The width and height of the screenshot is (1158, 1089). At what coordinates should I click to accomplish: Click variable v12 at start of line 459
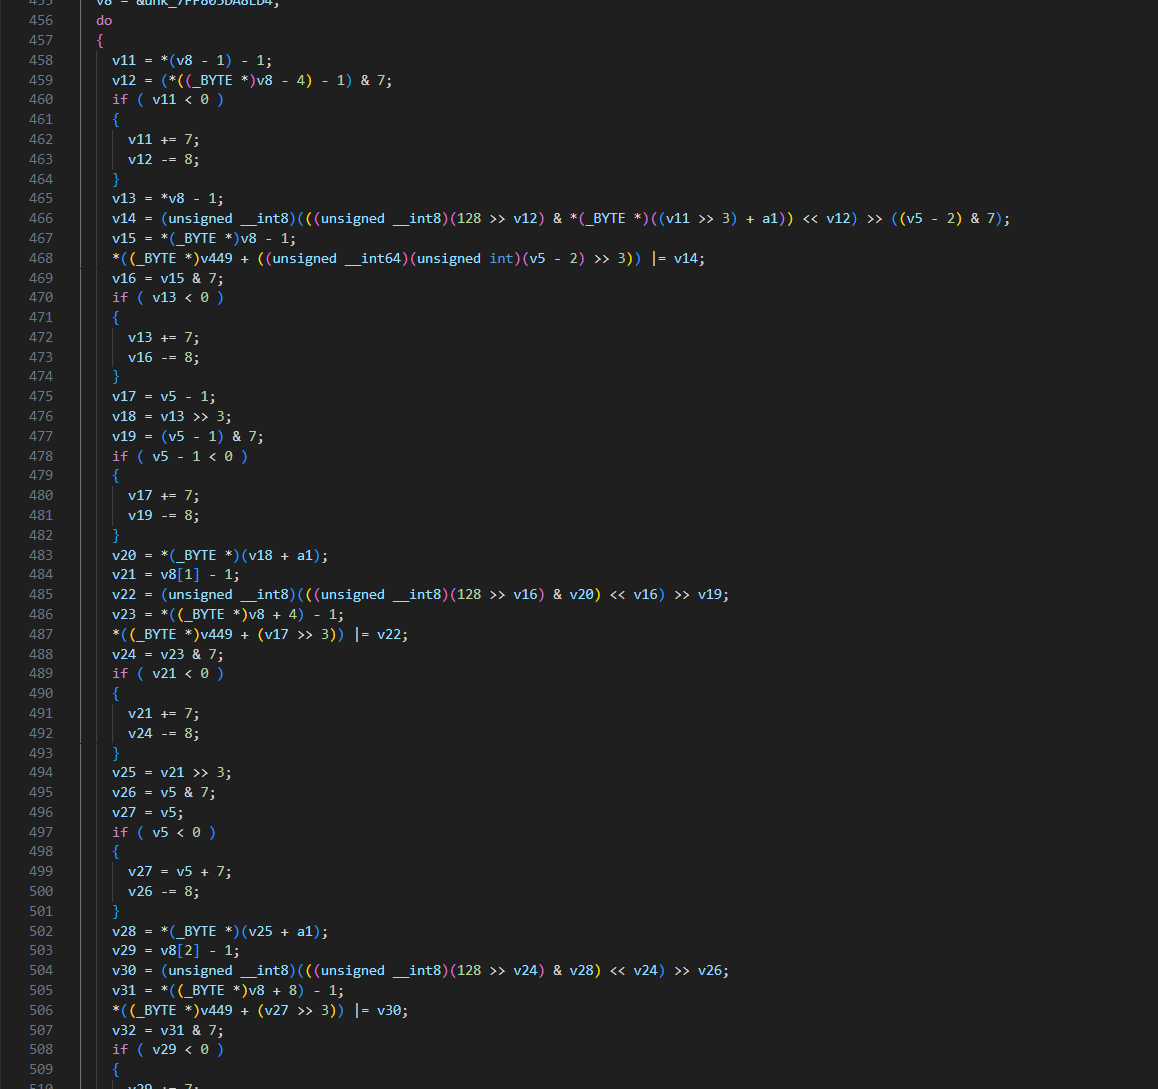124,80
